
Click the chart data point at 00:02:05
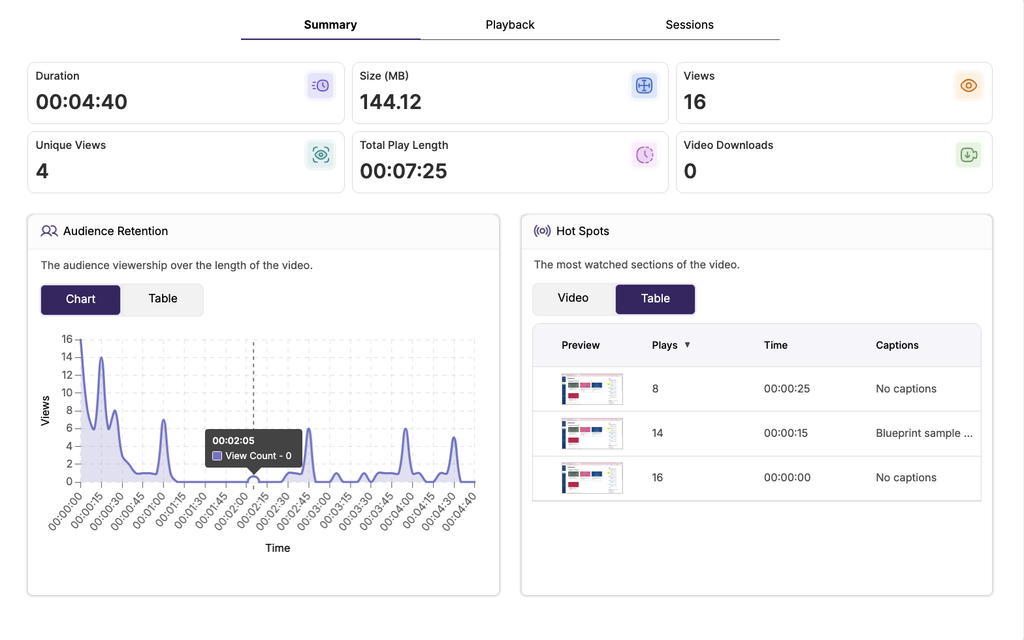(x=253, y=481)
